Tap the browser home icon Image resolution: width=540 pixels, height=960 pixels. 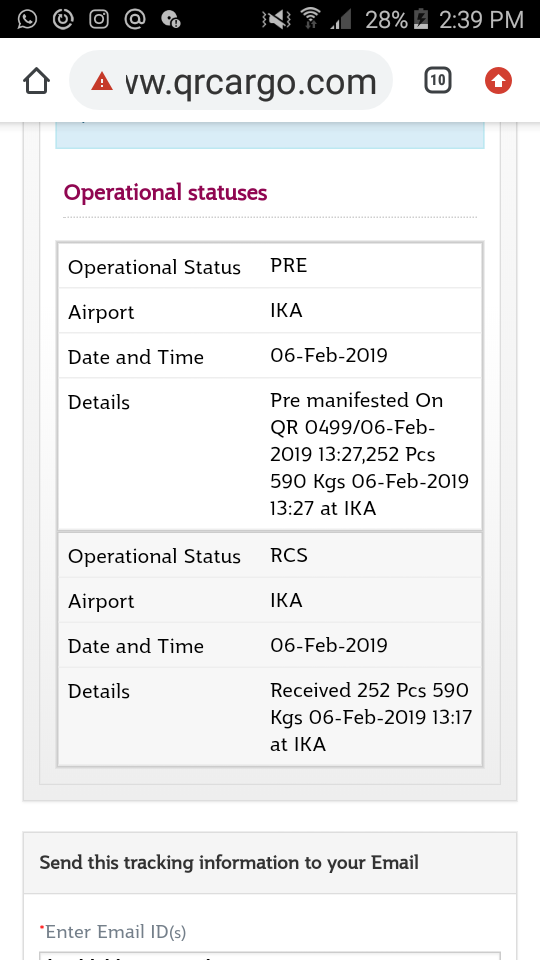point(36,81)
